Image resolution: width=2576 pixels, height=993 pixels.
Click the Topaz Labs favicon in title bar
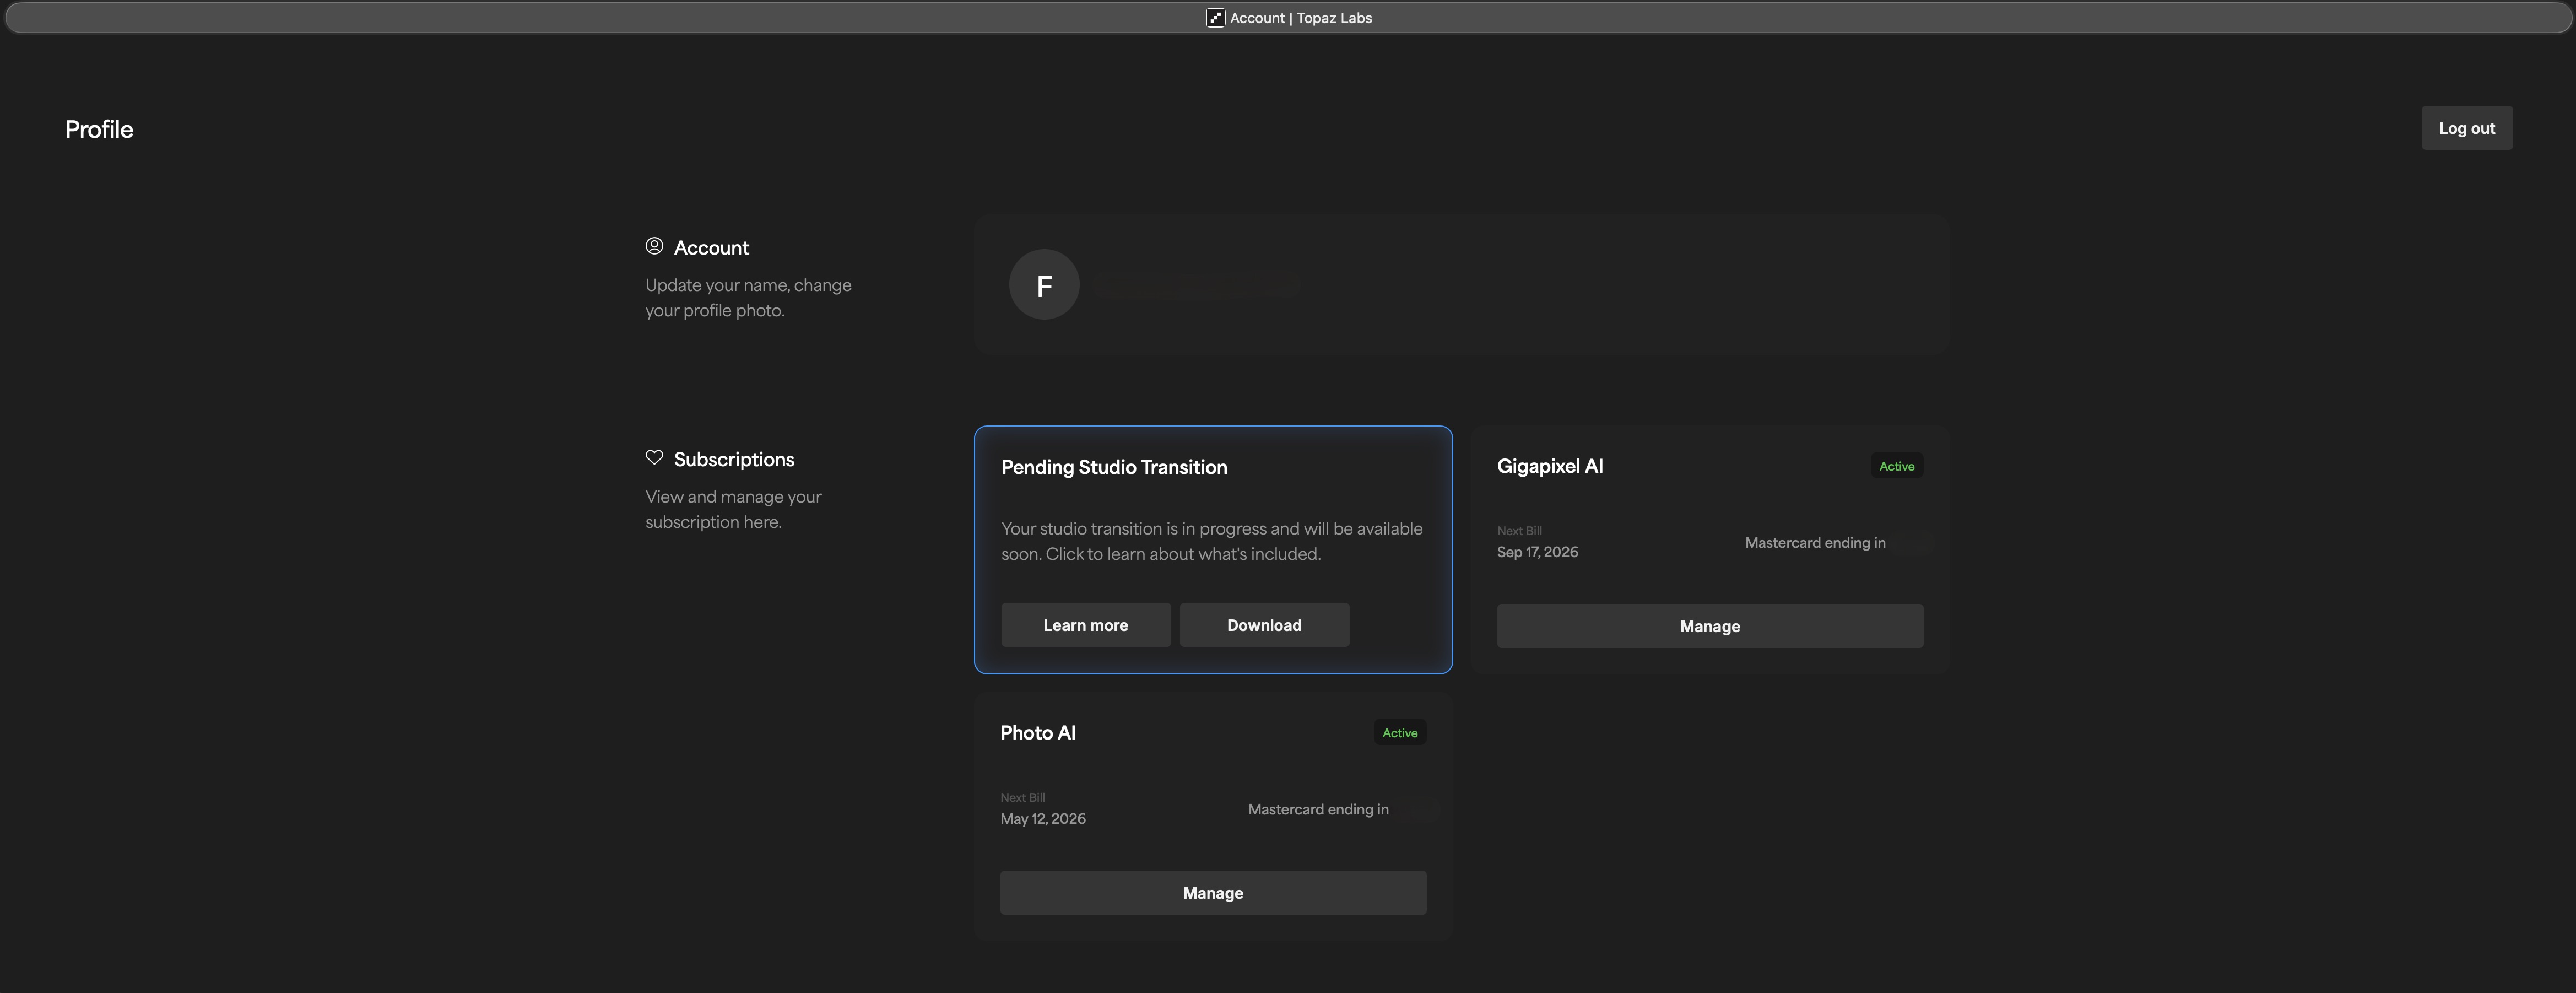(1215, 18)
